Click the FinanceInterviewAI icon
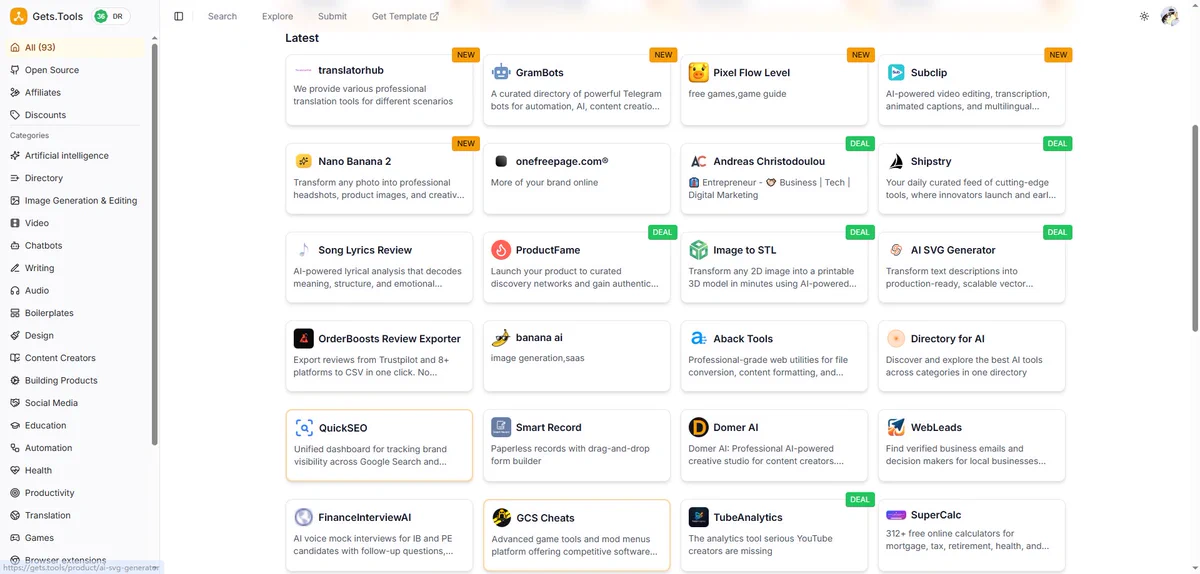The height and width of the screenshot is (574, 1200). 304,517
